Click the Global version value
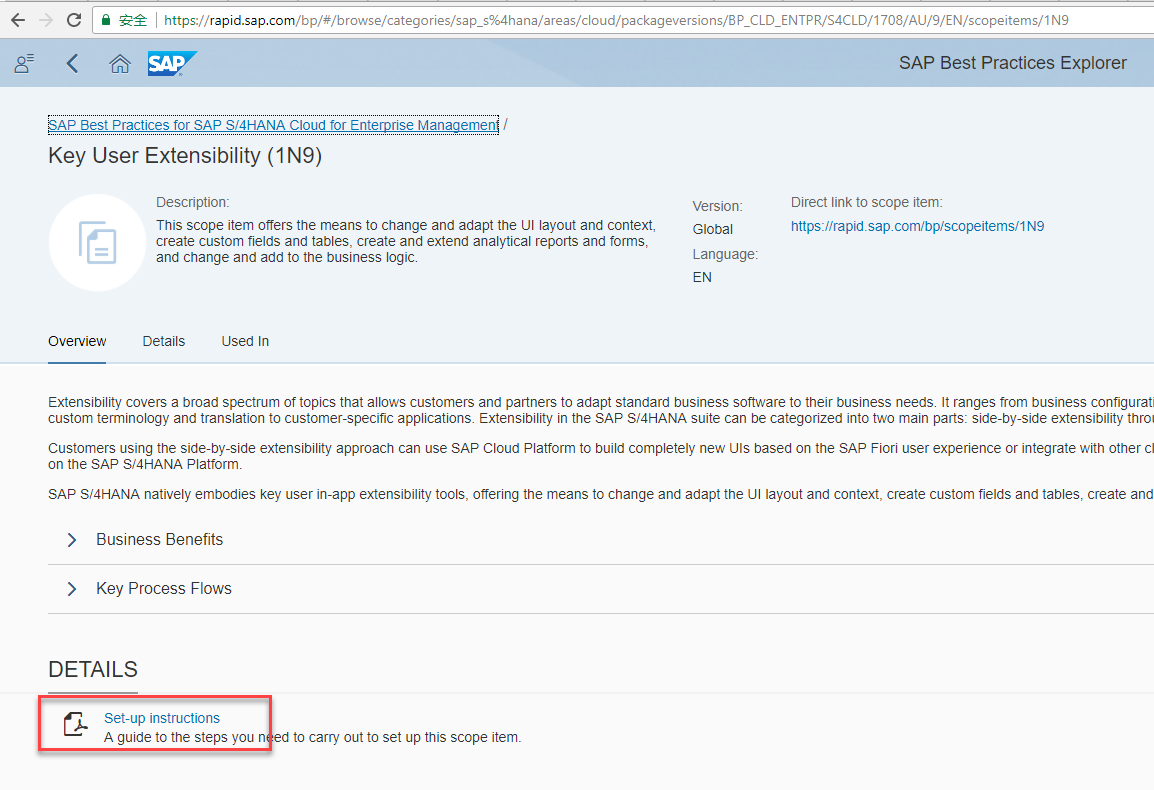This screenshot has height=790, width=1154. point(712,229)
